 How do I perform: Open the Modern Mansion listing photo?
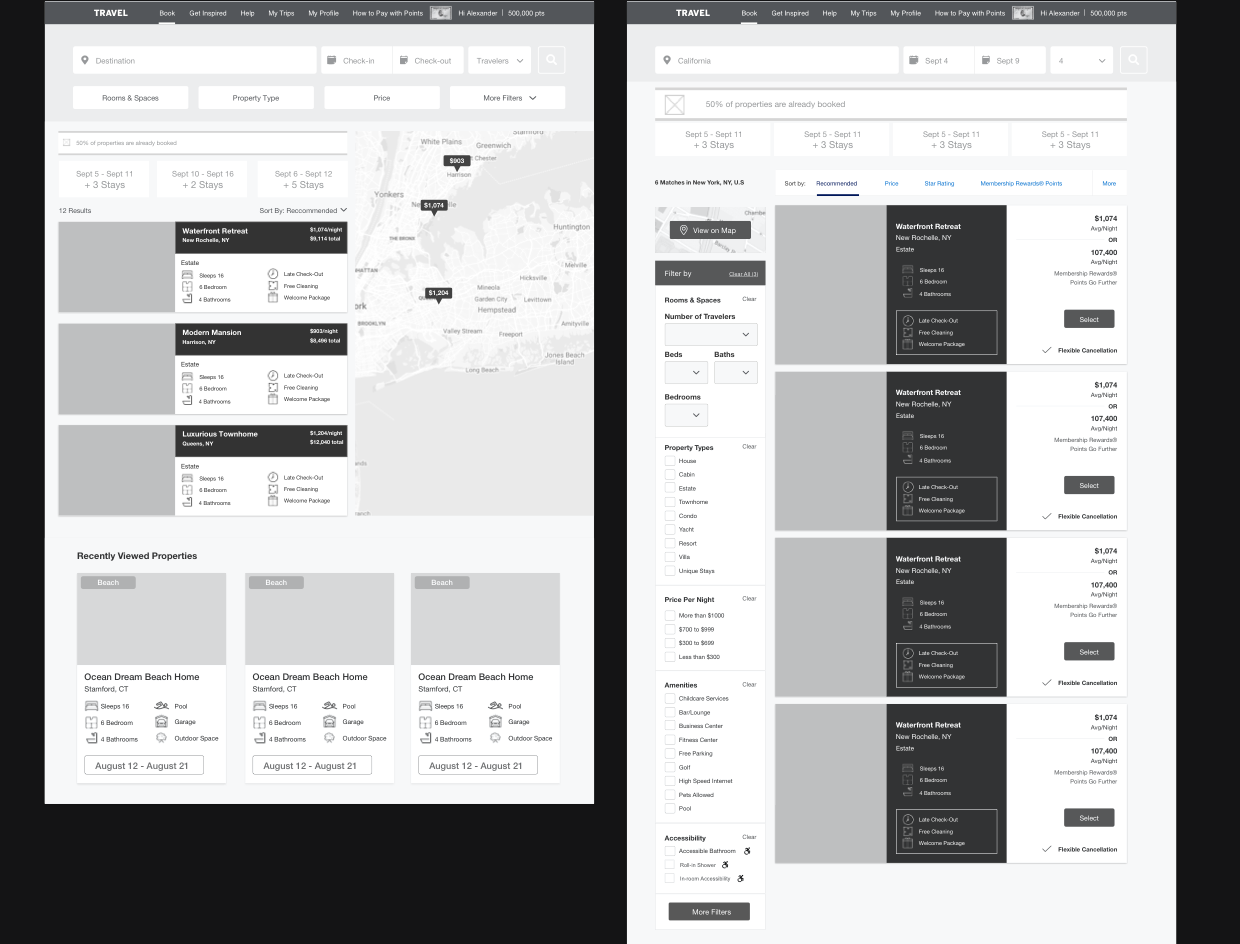click(117, 369)
